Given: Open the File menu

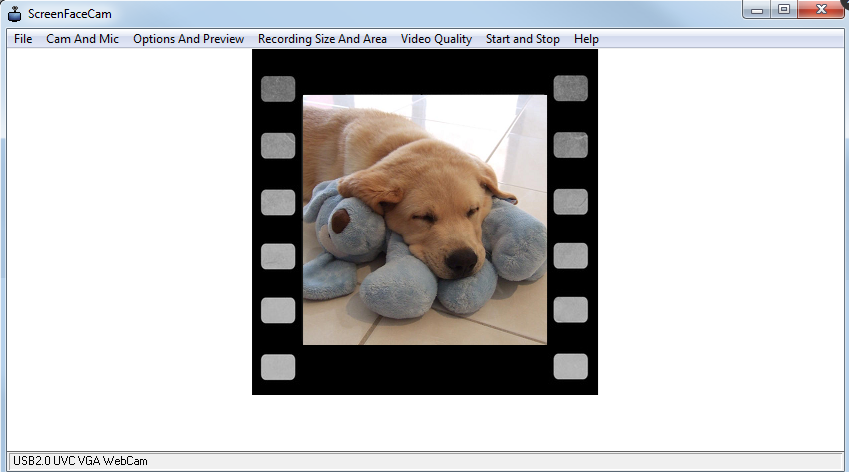Looking at the screenshot, I should click(23, 39).
